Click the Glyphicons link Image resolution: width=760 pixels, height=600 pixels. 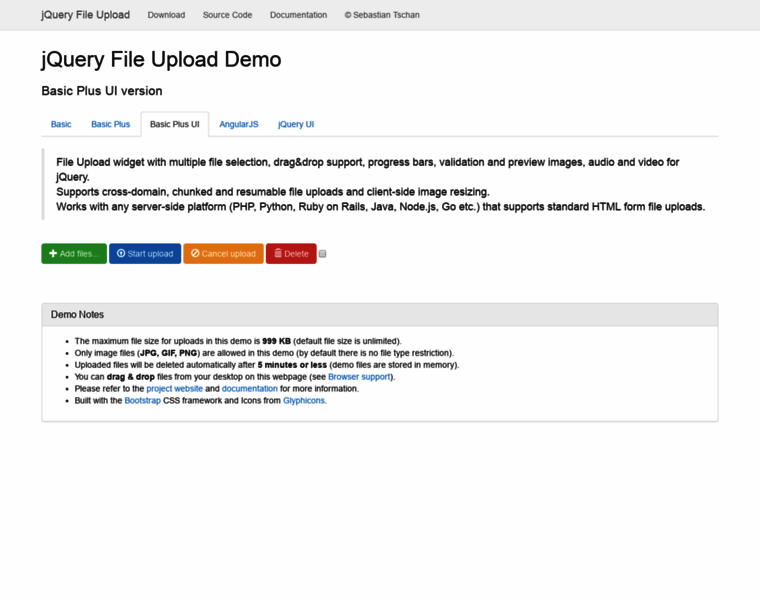[x=304, y=400]
